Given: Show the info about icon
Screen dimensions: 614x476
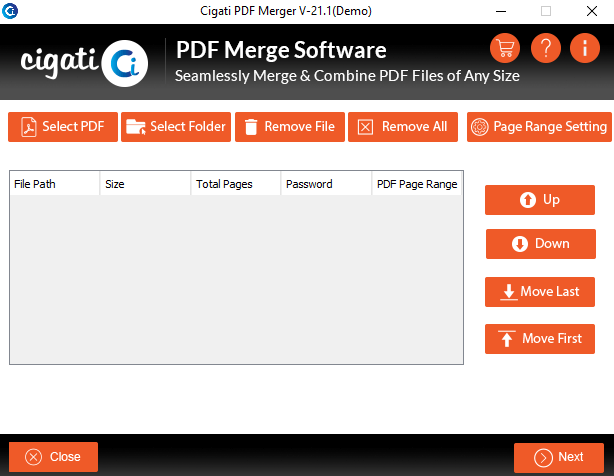Looking at the screenshot, I should [585, 49].
